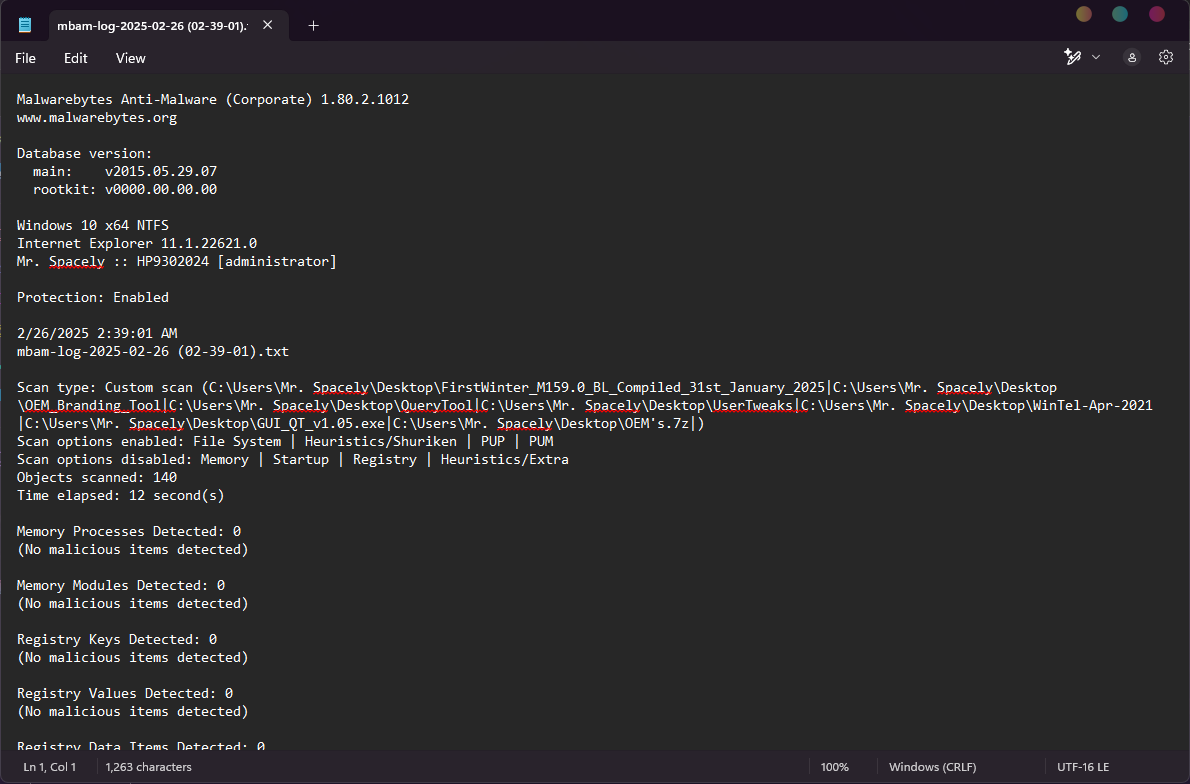Click the 1,263 characters status entry
The width and height of the screenshot is (1190, 784).
coord(148,767)
